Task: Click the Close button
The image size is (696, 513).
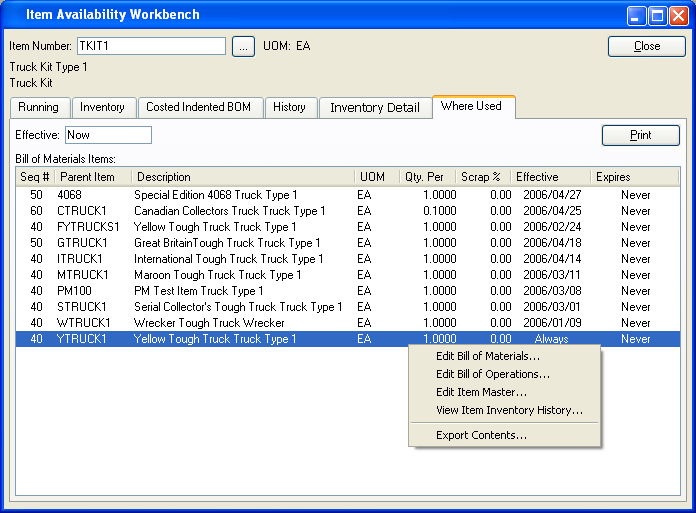Action: pos(647,46)
